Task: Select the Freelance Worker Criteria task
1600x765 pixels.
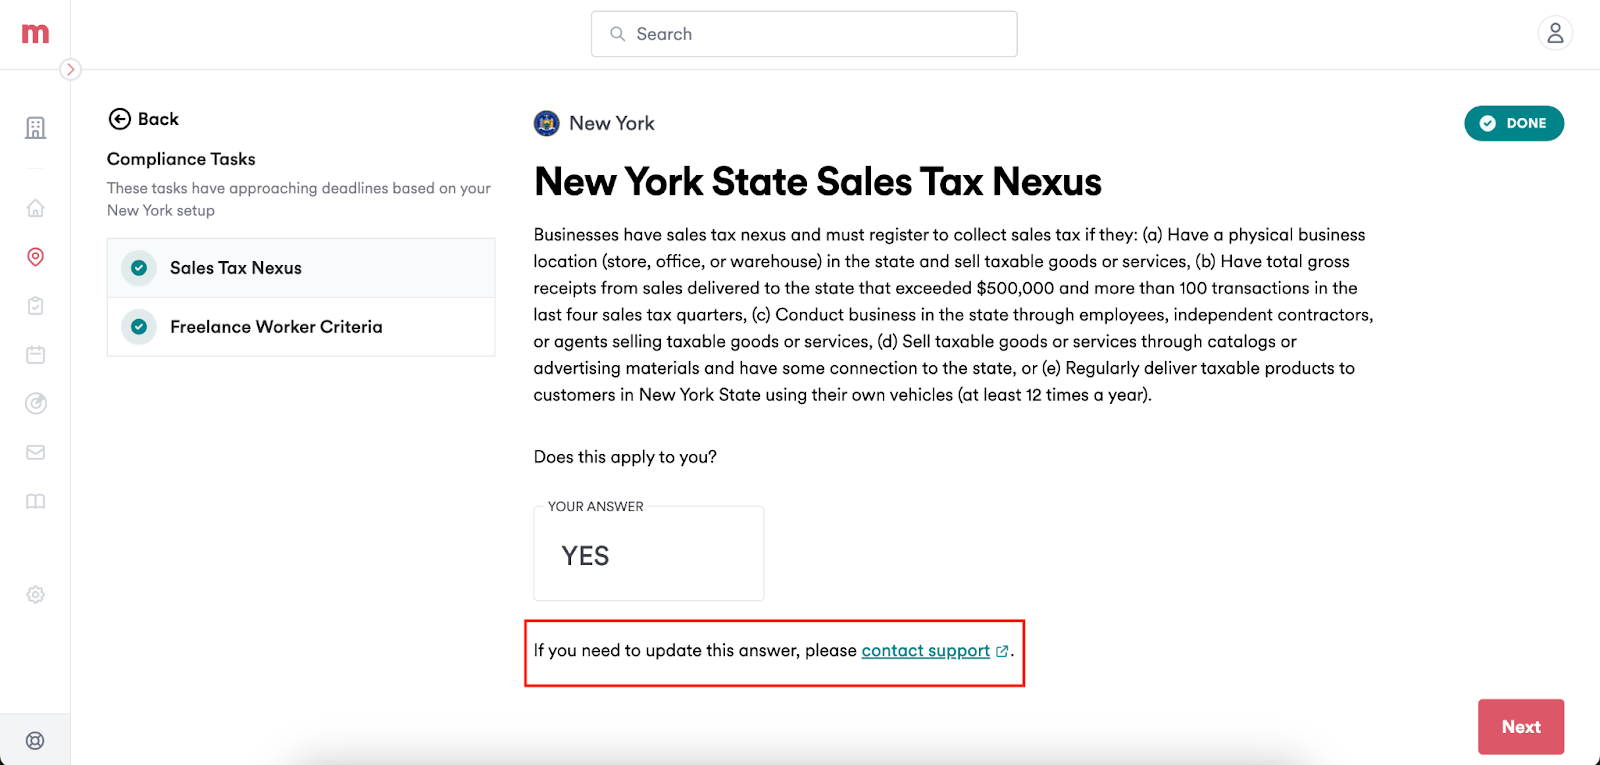Action: pyautogui.click(x=301, y=327)
